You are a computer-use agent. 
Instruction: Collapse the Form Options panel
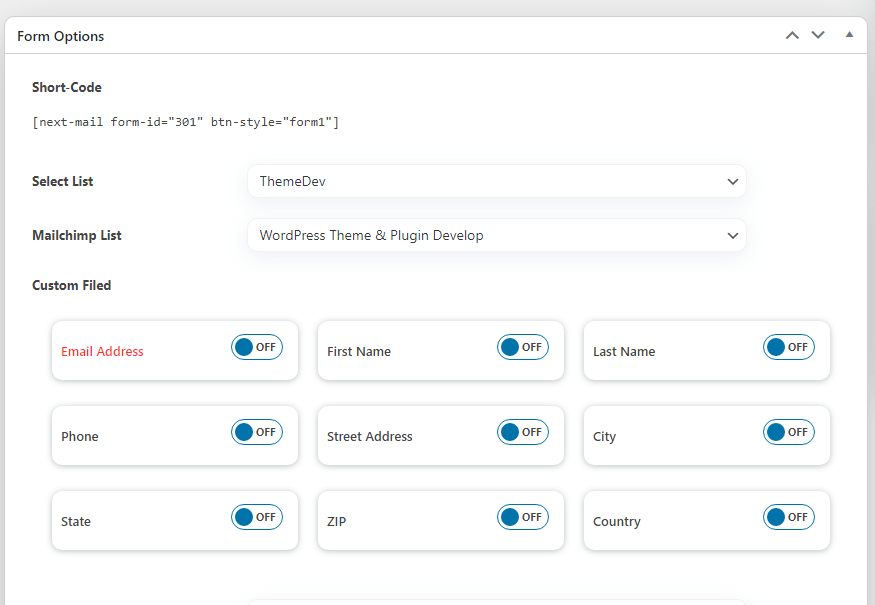click(x=849, y=35)
